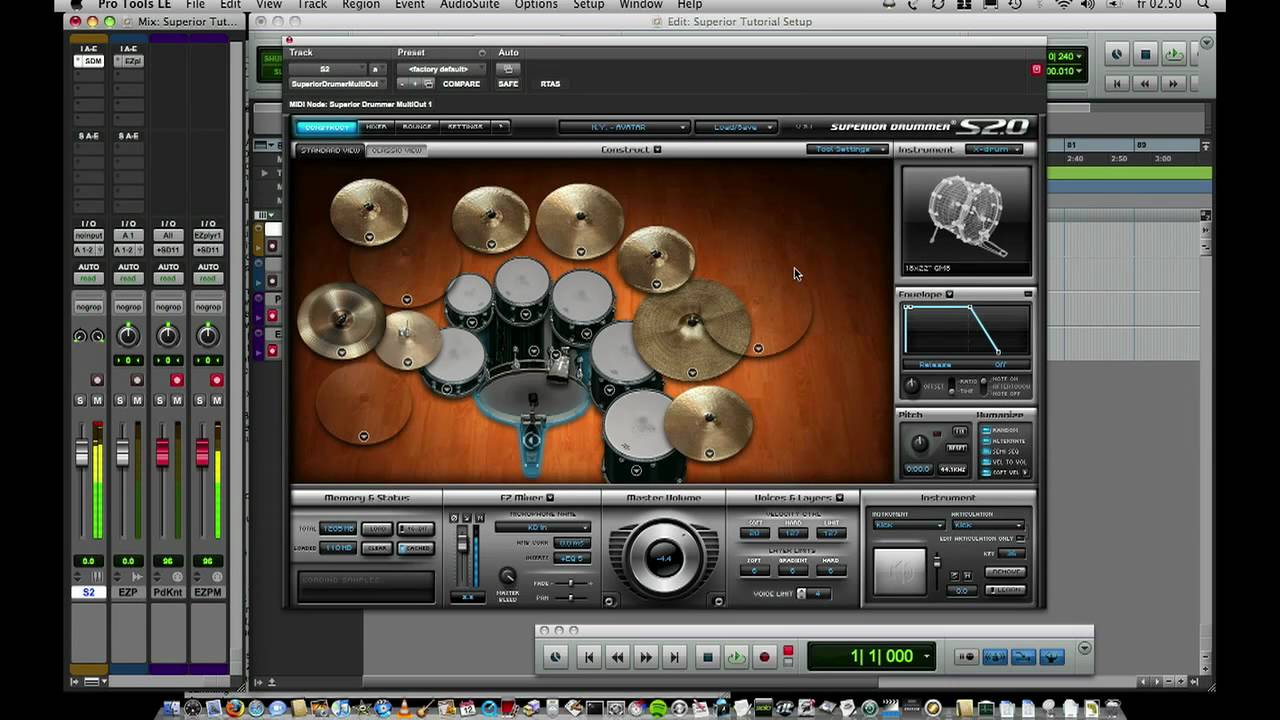
Task: Expand the EZ Mixer panel menu arrow
Action: [x=549, y=497]
